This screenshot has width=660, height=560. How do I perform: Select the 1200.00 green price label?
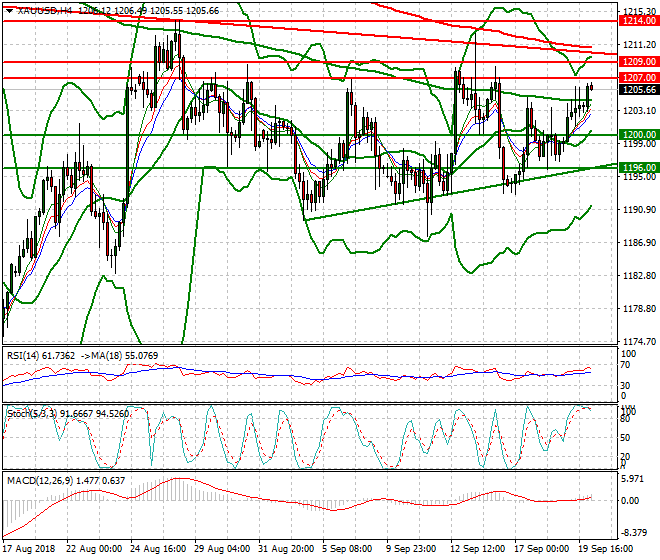(639, 135)
